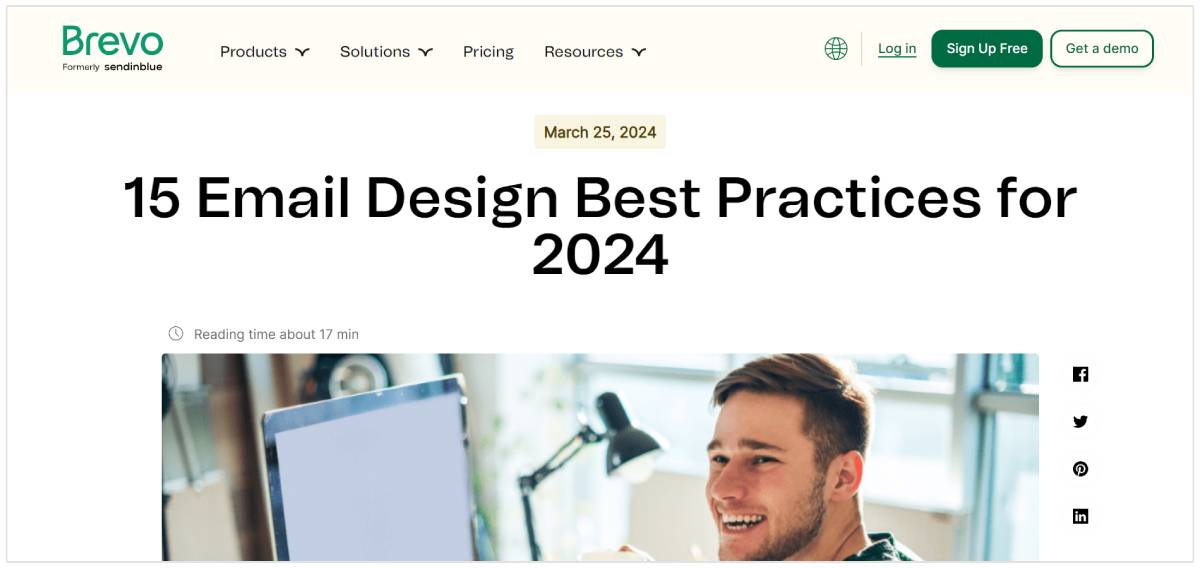This screenshot has height=568, width=1200.
Task: Click the Brevo logo
Action: coord(112,42)
